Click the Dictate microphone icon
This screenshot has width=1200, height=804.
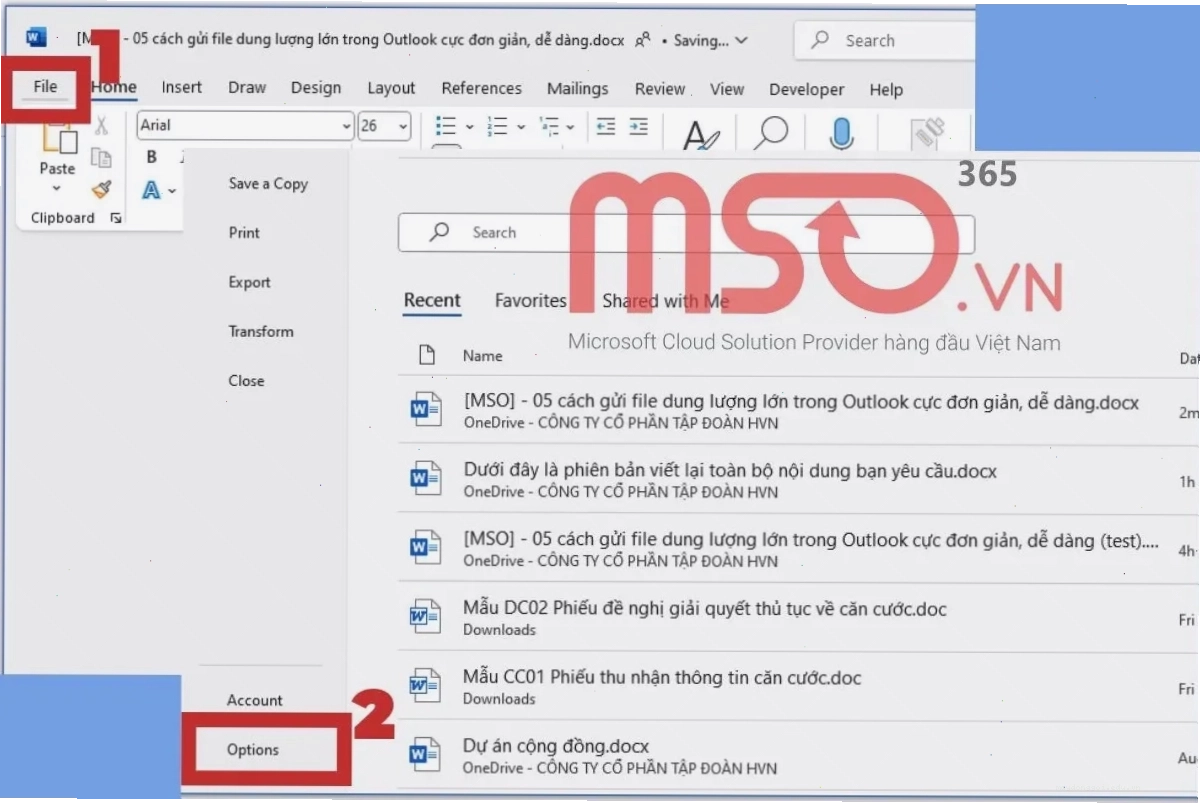click(x=841, y=134)
